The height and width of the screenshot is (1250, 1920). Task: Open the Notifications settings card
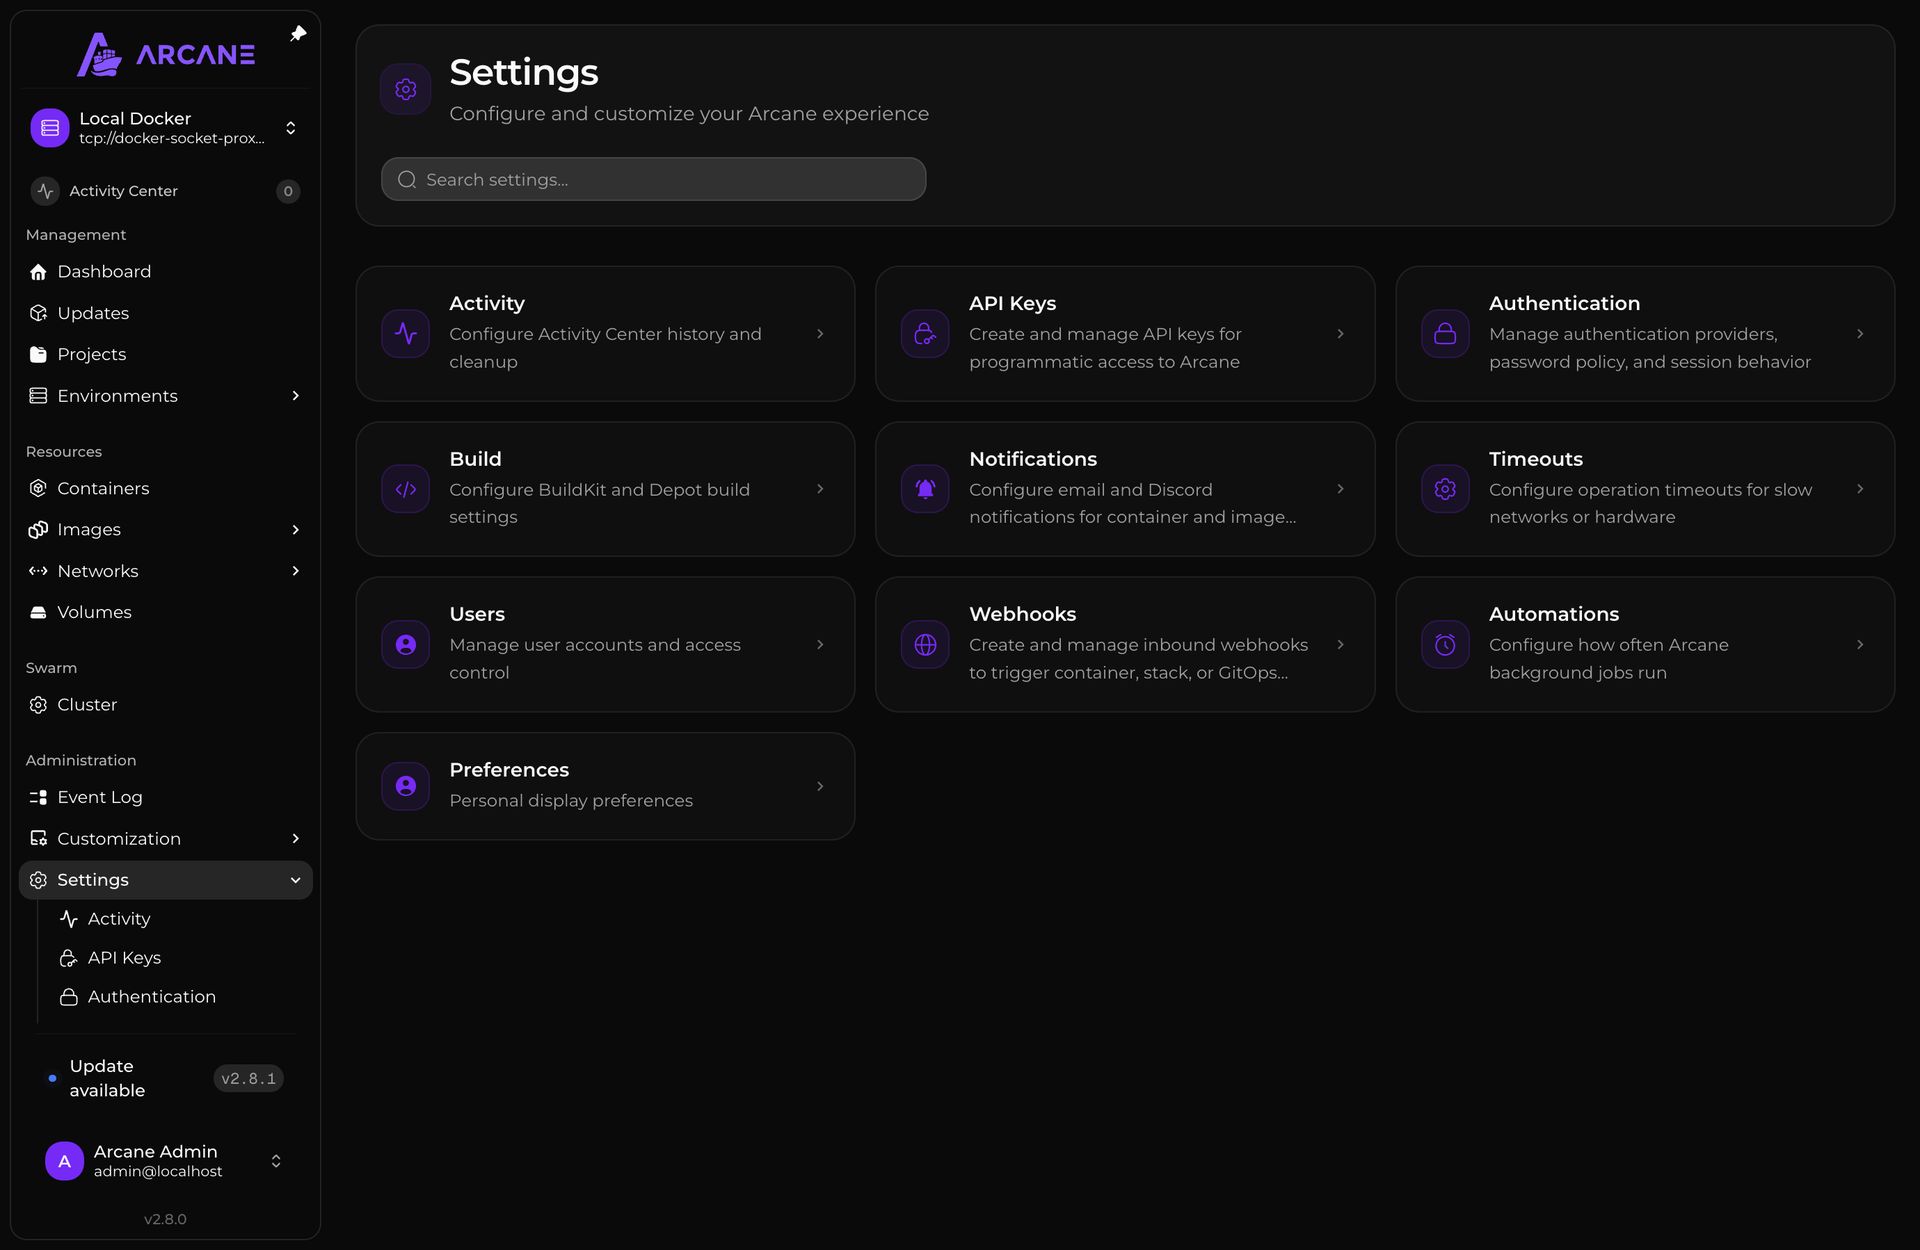(x=1125, y=489)
